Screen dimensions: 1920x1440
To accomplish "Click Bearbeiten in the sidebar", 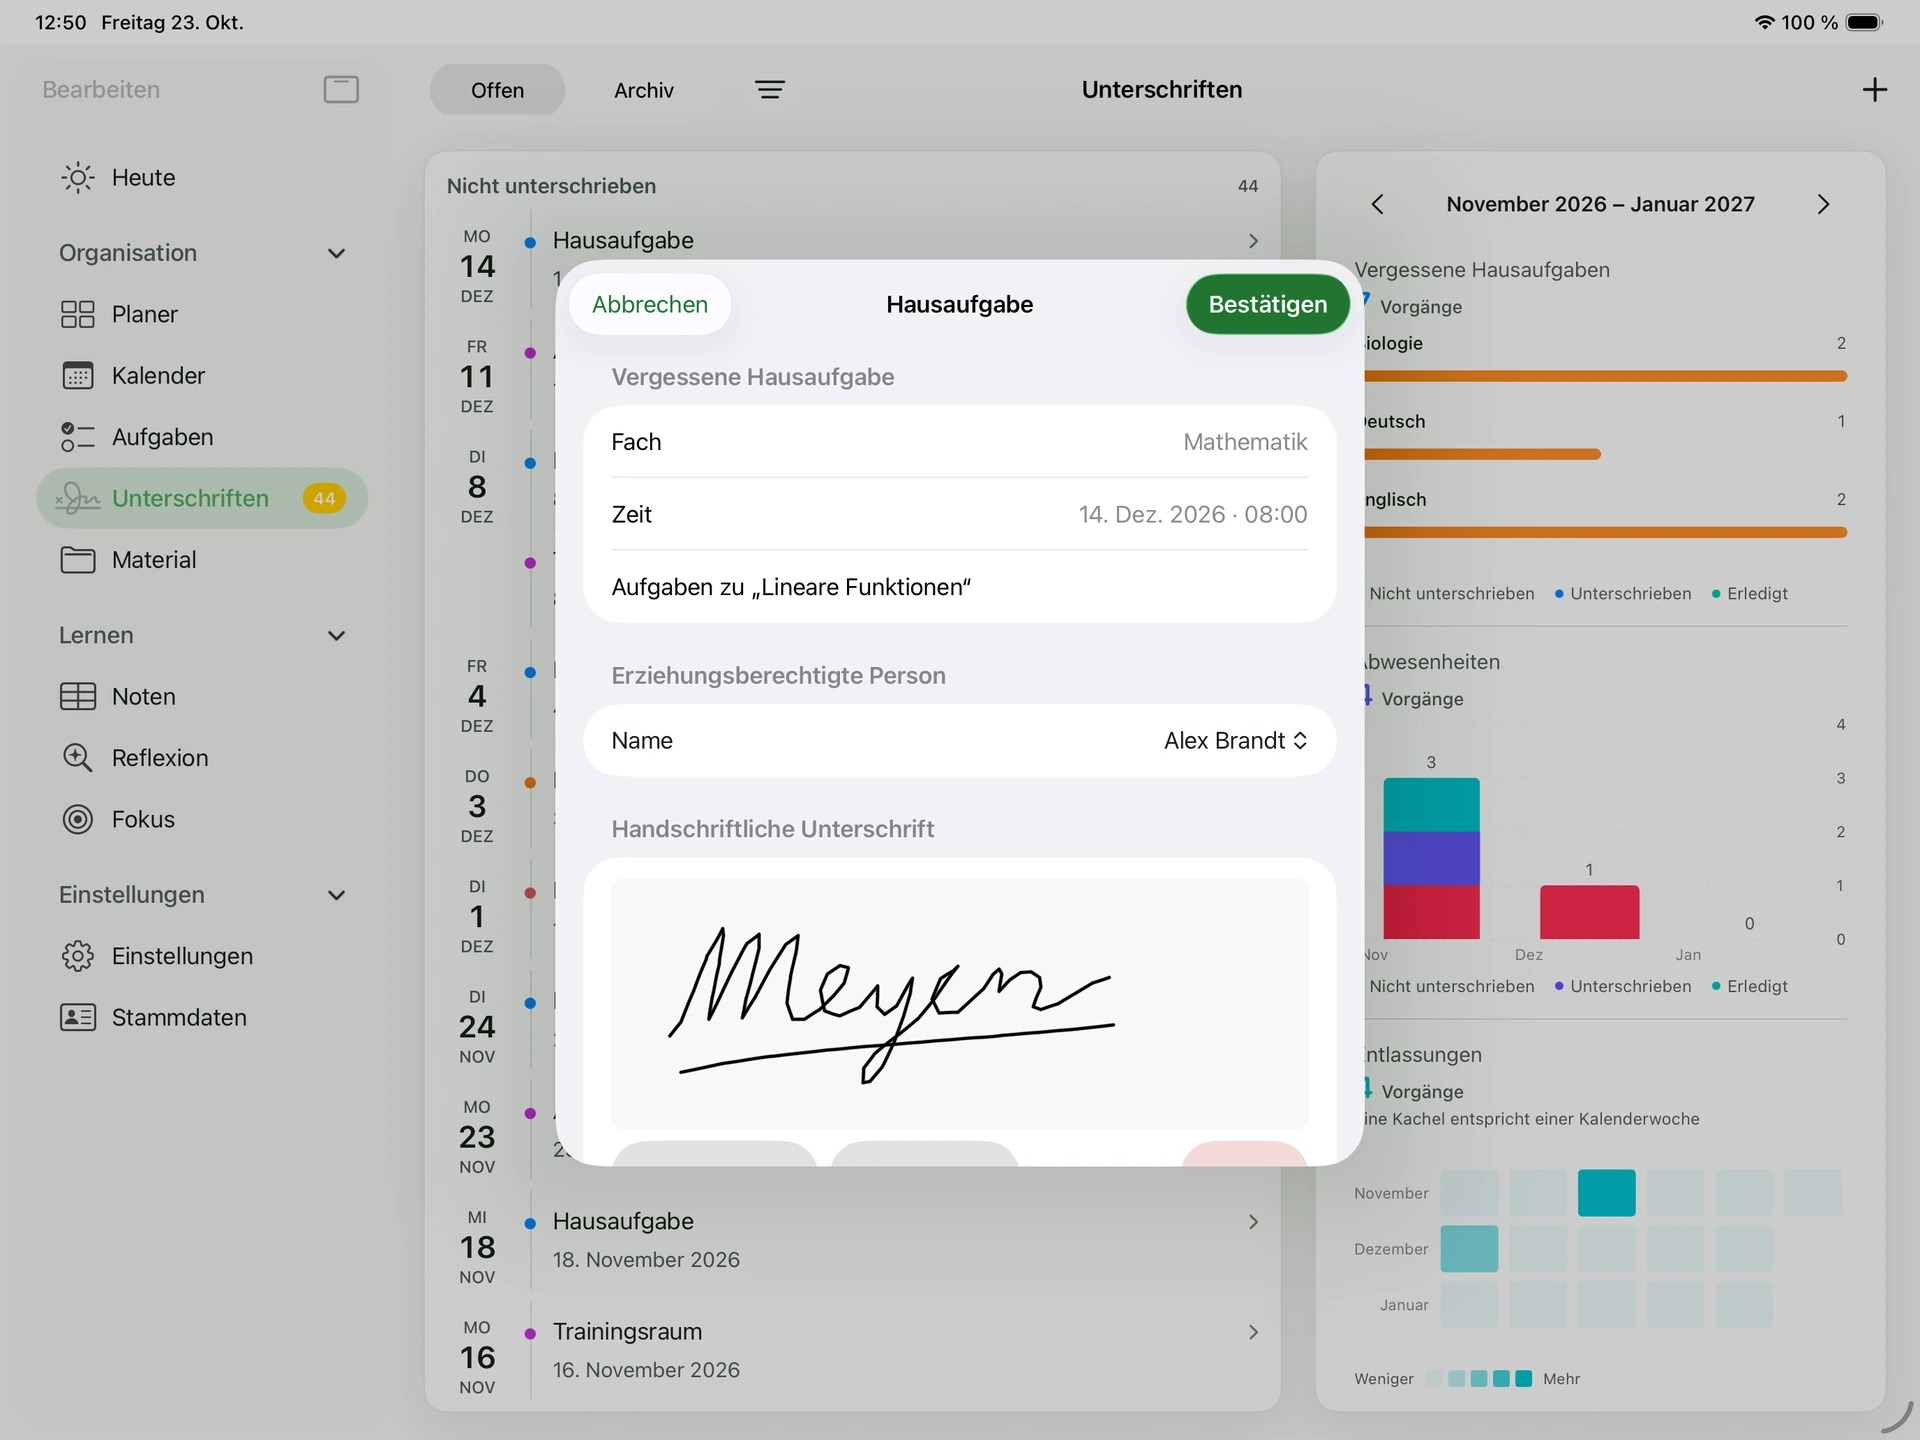I will point(101,90).
